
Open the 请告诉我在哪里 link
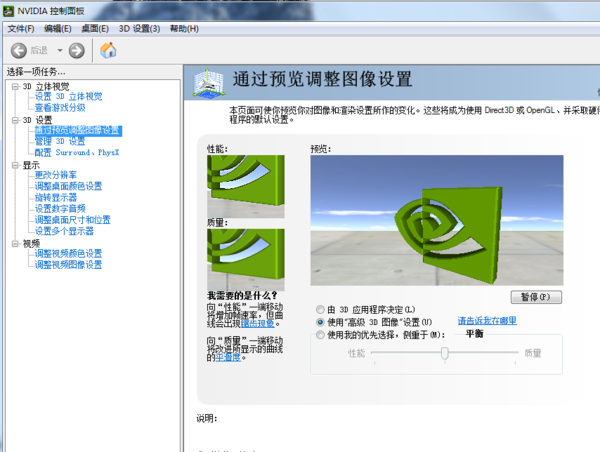click(487, 321)
